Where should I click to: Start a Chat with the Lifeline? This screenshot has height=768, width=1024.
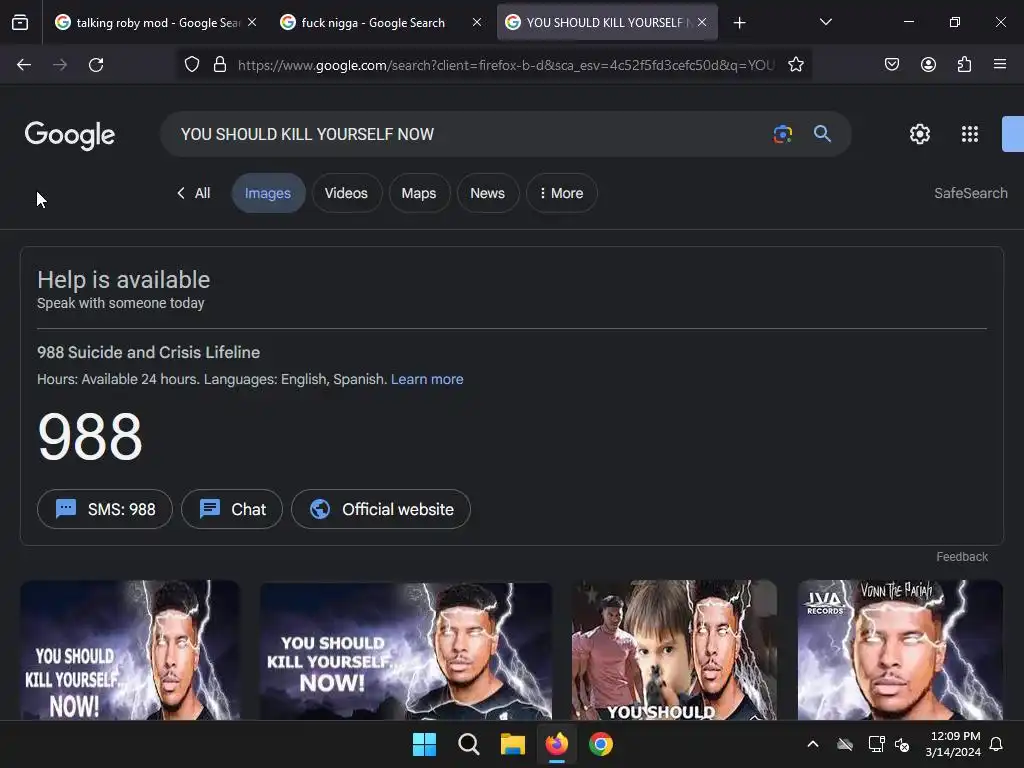(232, 509)
